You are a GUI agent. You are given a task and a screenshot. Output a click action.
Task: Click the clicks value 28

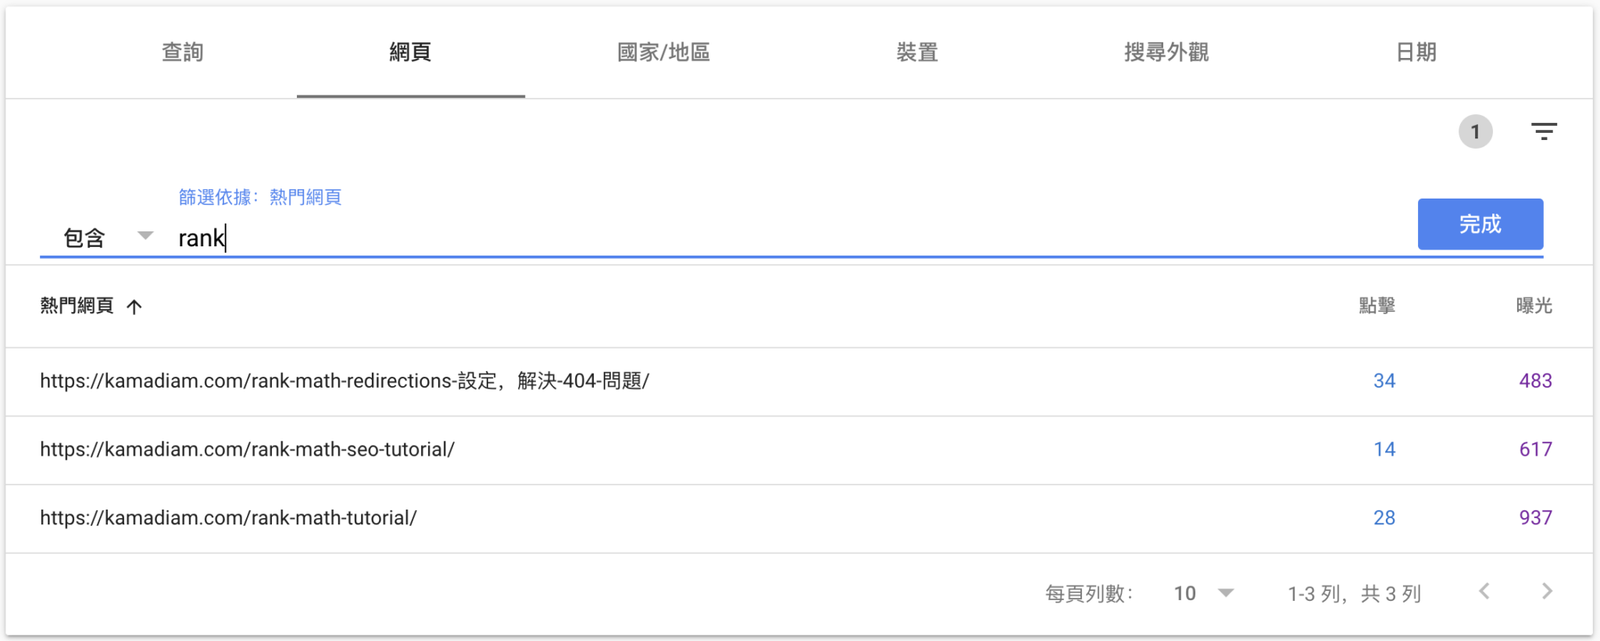point(1384,518)
